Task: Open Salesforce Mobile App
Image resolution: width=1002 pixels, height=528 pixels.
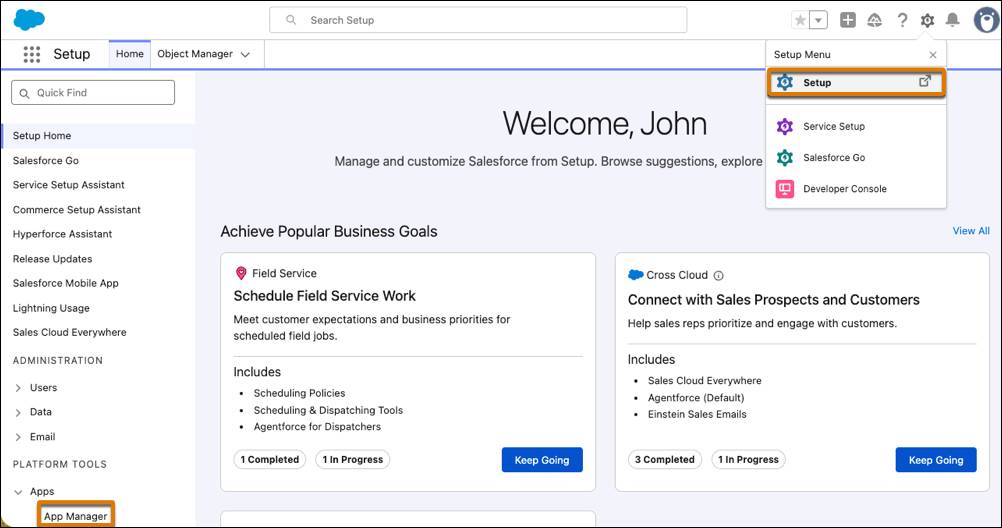Action: click(66, 283)
